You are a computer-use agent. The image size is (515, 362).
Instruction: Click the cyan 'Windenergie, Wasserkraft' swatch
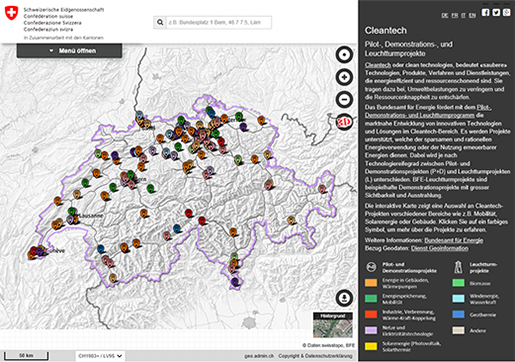tap(458, 298)
